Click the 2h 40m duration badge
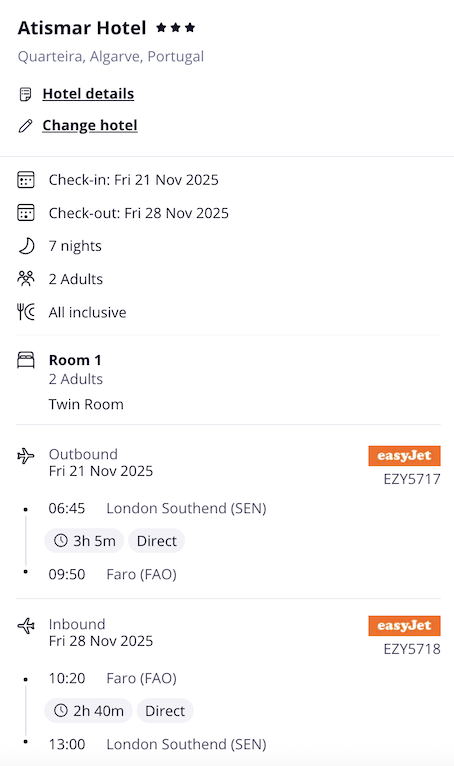Image resolution: width=454 pixels, height=766 pixels. tap(88, 711)
